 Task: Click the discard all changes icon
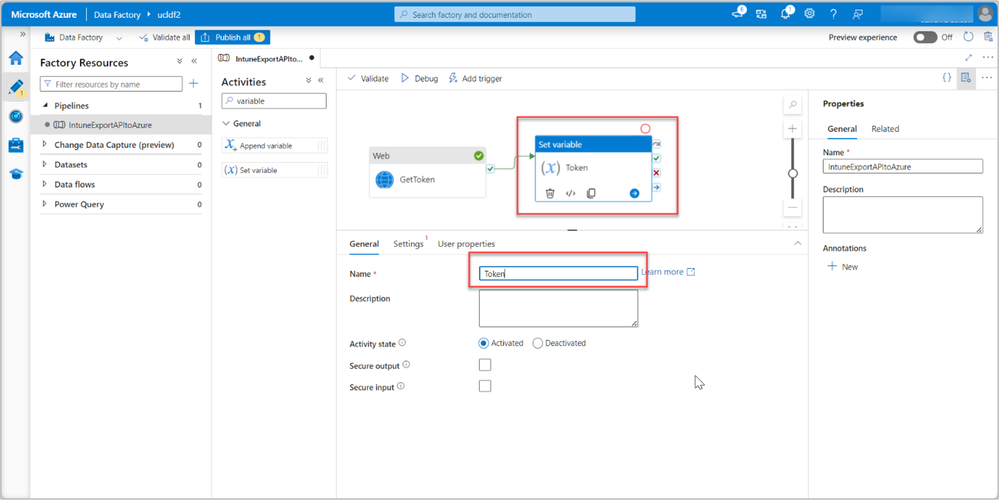988,37
